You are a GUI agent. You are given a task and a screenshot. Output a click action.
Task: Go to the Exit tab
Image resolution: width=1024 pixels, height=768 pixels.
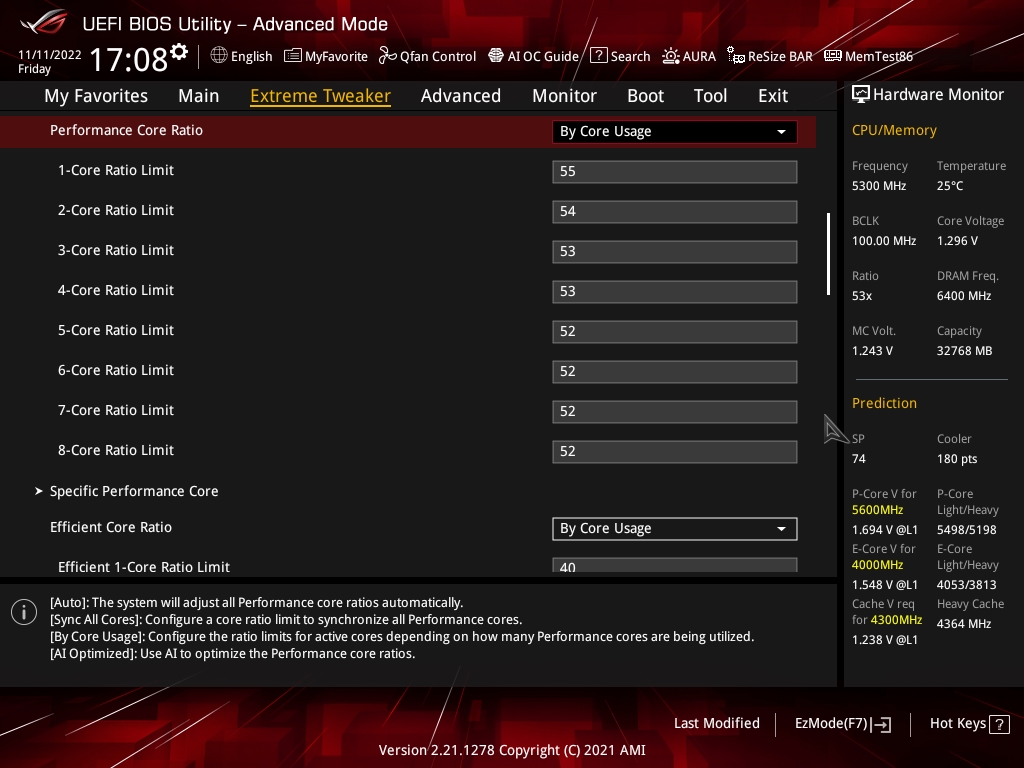pos(773,95)
